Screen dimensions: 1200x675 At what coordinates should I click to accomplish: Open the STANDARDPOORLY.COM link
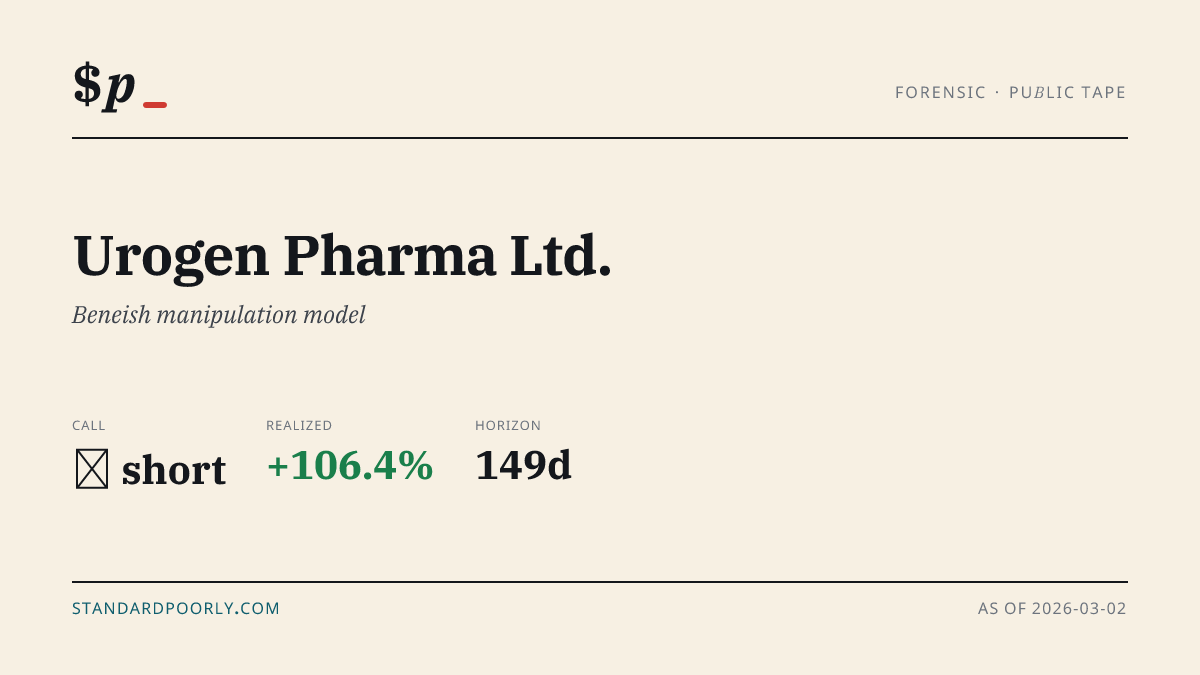176,608
